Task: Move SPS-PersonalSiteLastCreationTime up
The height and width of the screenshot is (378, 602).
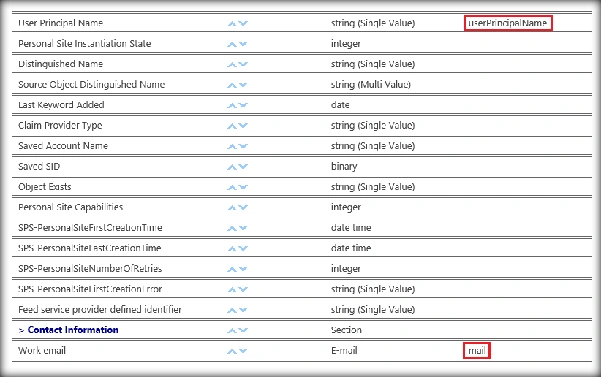Action: tap(232, 249)
